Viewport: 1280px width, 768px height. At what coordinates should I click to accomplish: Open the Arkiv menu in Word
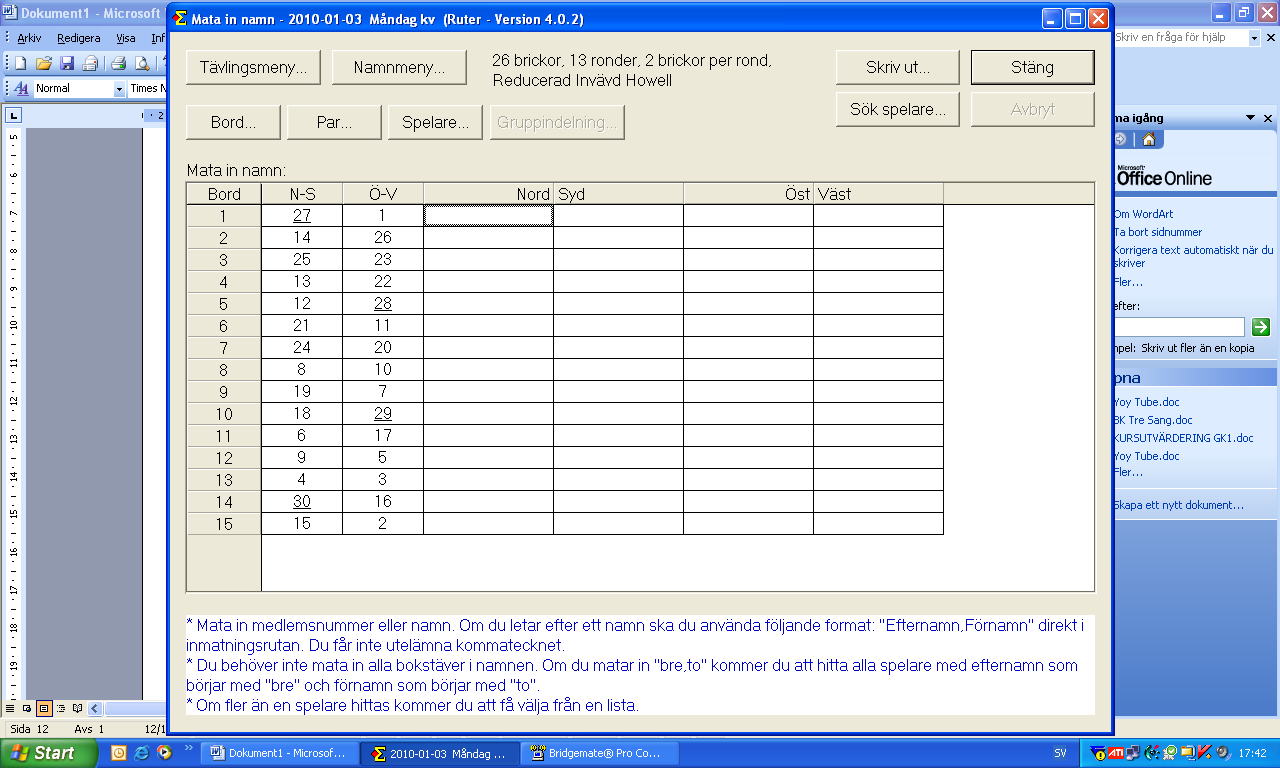[29, 38]
